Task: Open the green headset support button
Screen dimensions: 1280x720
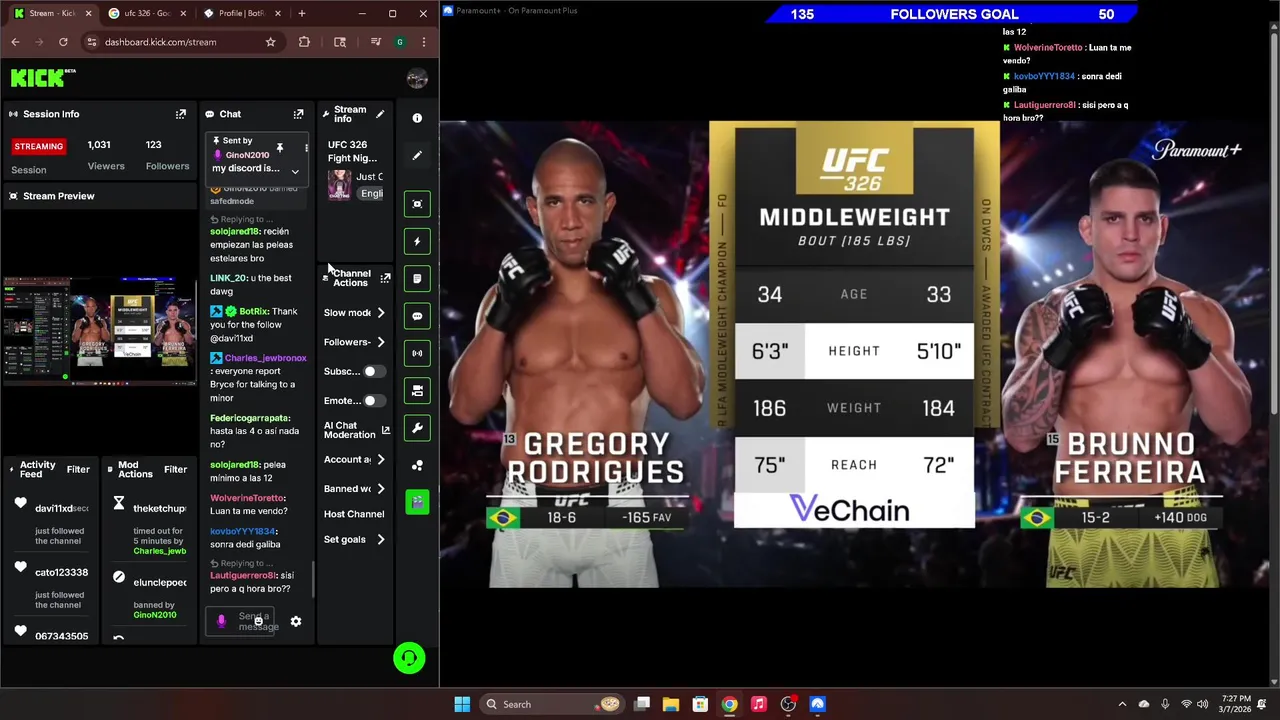Action: (x=409, y=658)
